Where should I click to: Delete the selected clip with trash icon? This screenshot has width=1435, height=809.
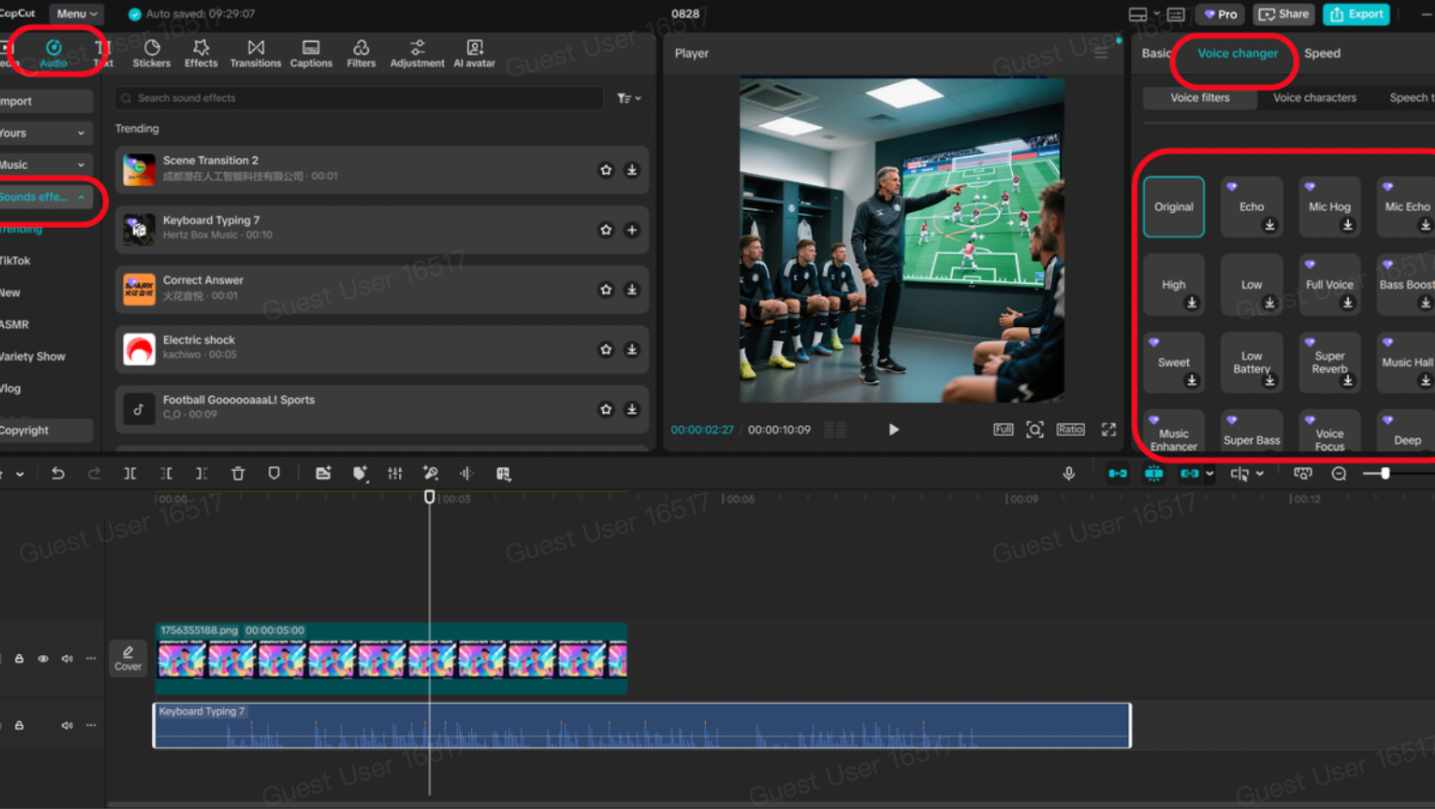coord(238,474)
